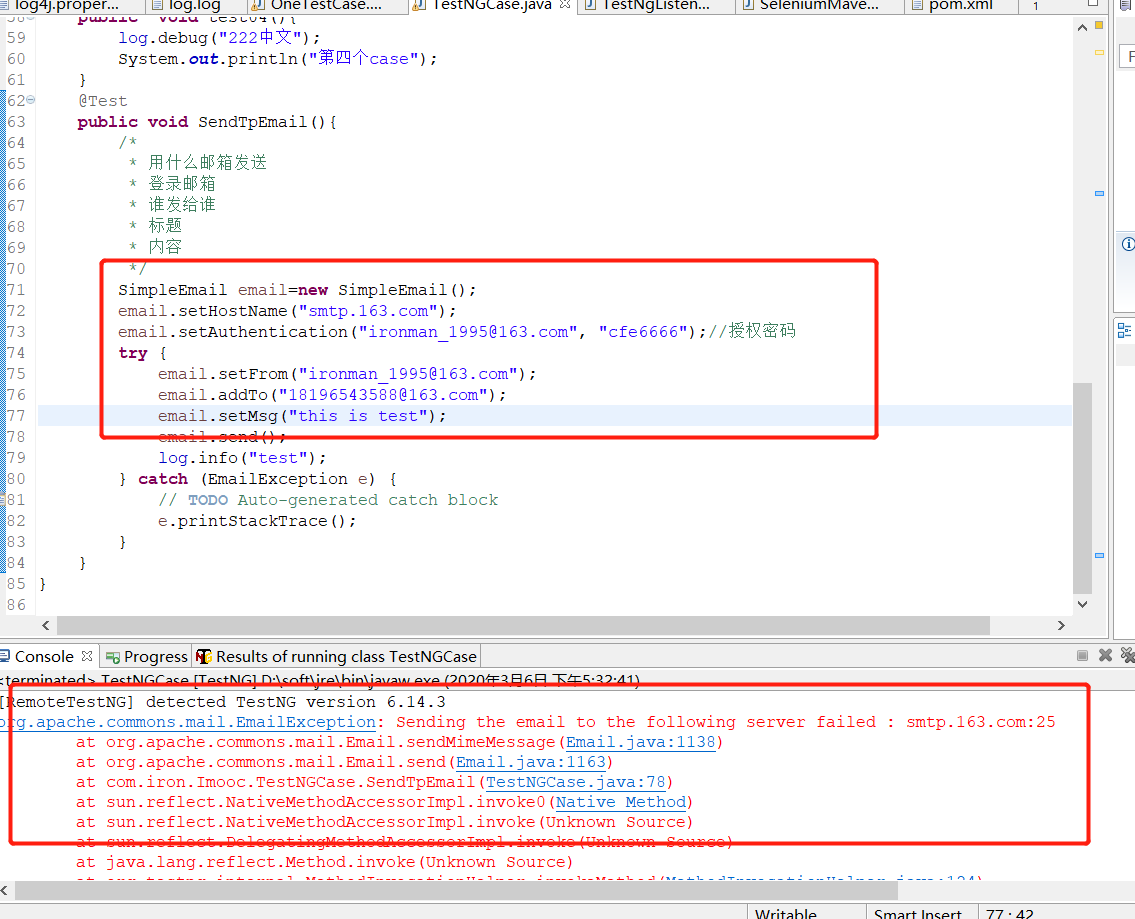The width and height of the screenshot is (1135, 919).
Task: Click the editor horizontal scroll left arrow
Action: (x=46, y=625)
